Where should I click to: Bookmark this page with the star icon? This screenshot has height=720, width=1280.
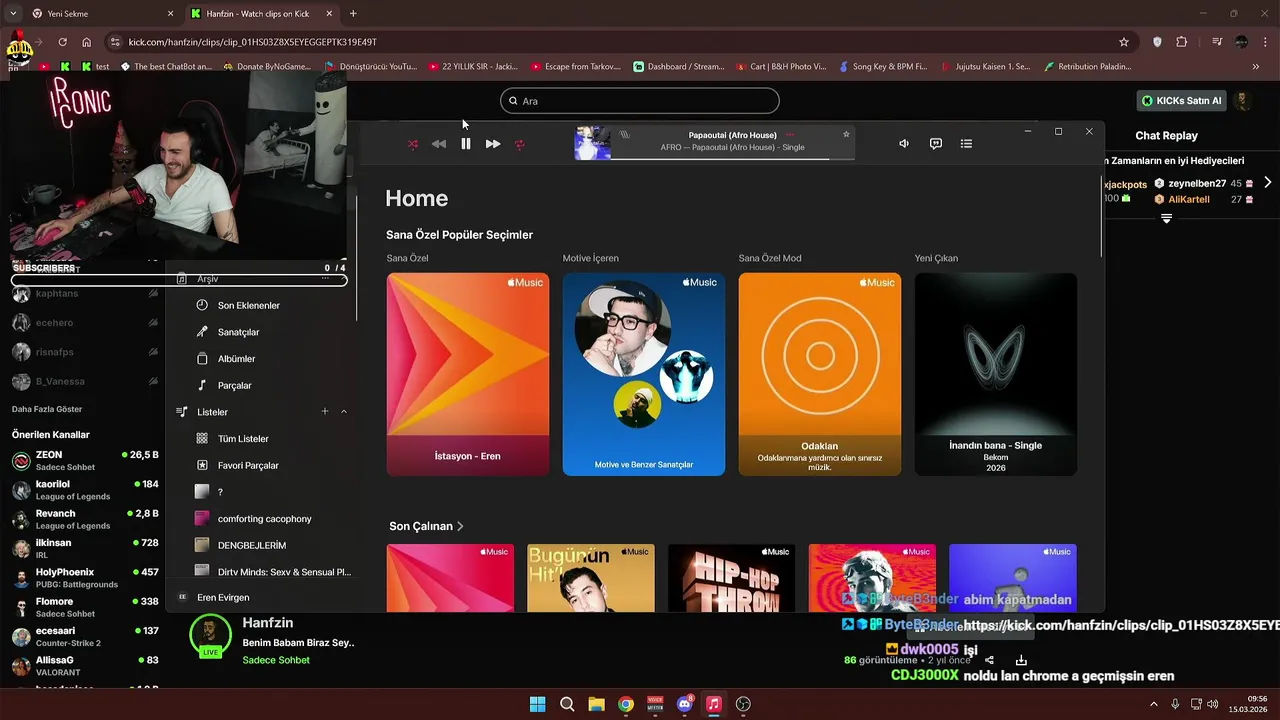pos(1124,42)
